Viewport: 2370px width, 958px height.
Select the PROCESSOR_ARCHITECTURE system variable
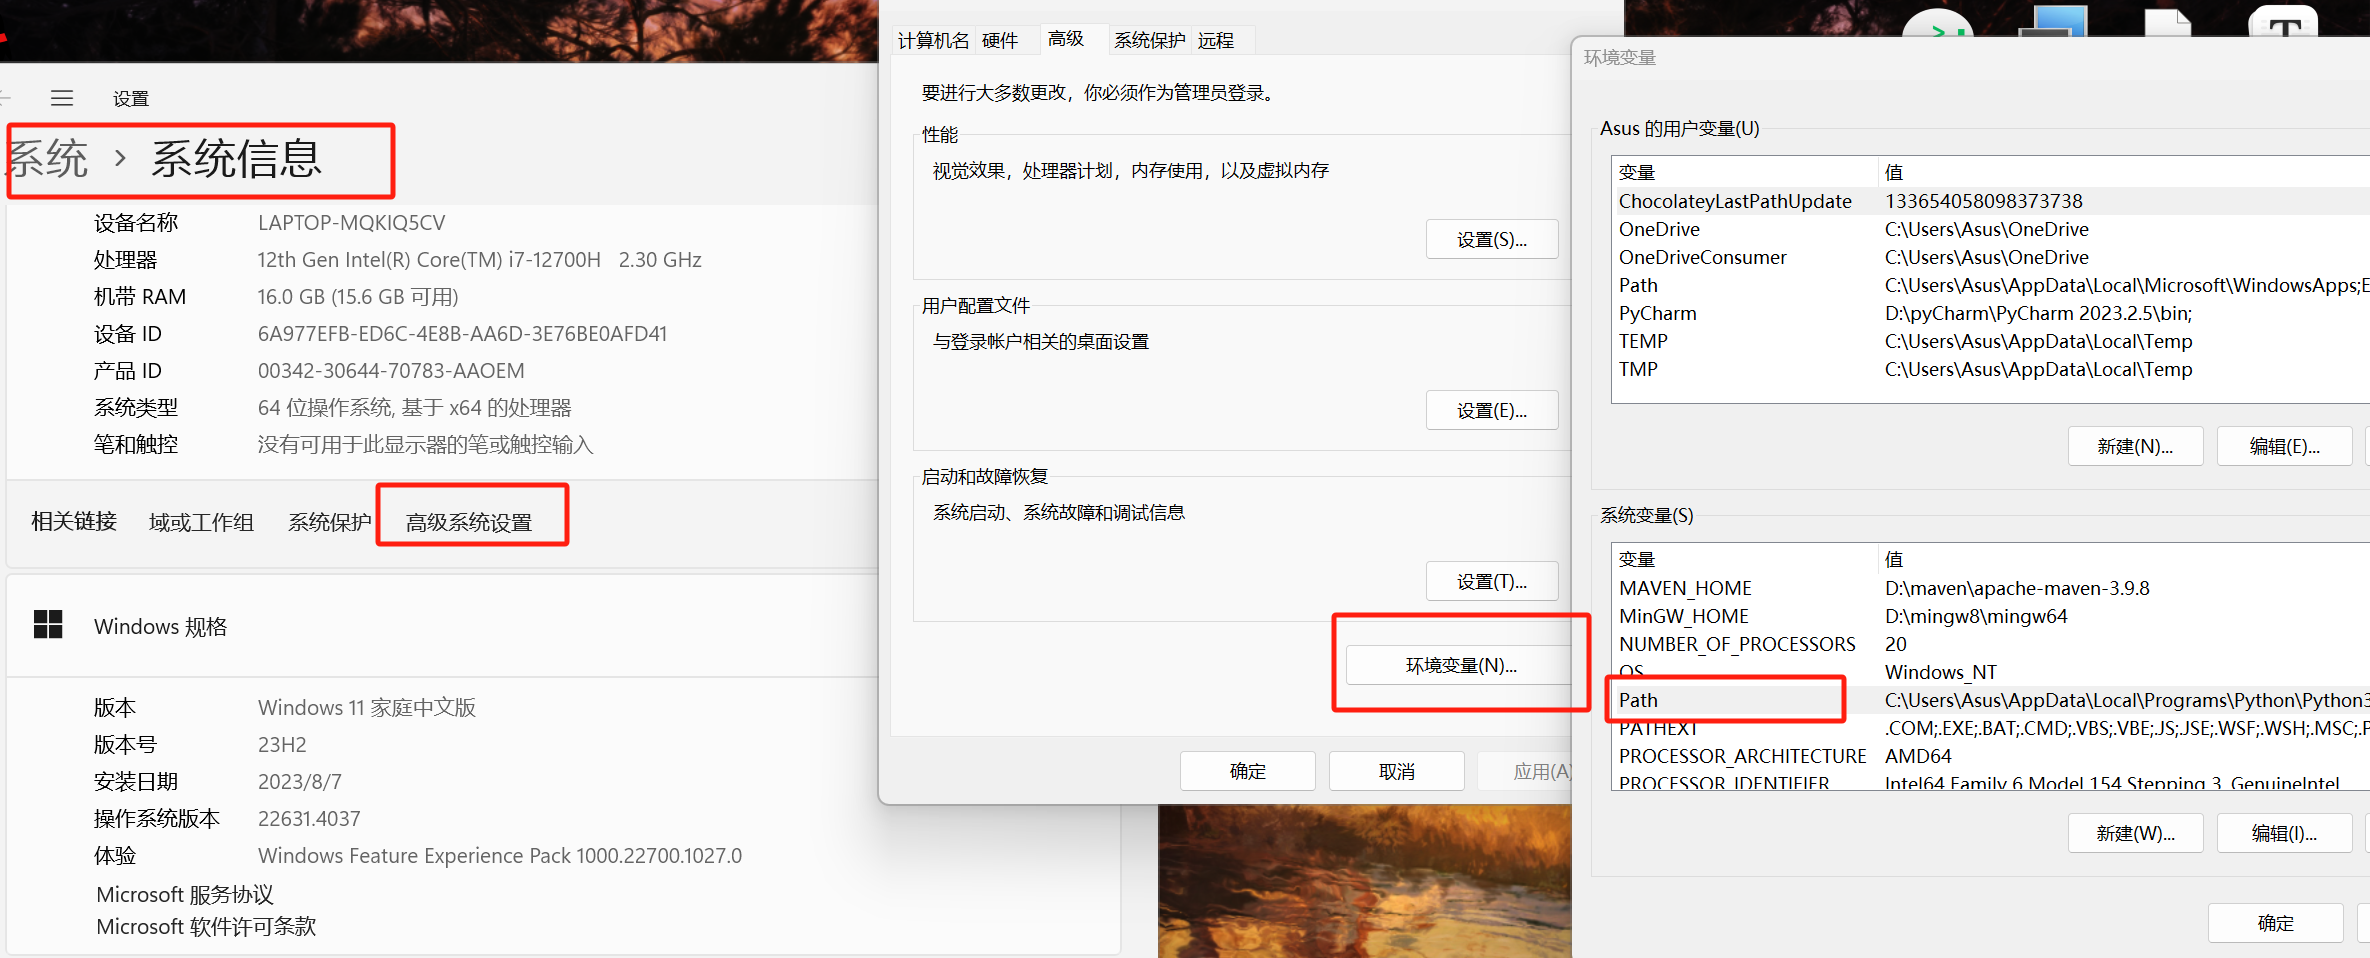(1990, 756)
